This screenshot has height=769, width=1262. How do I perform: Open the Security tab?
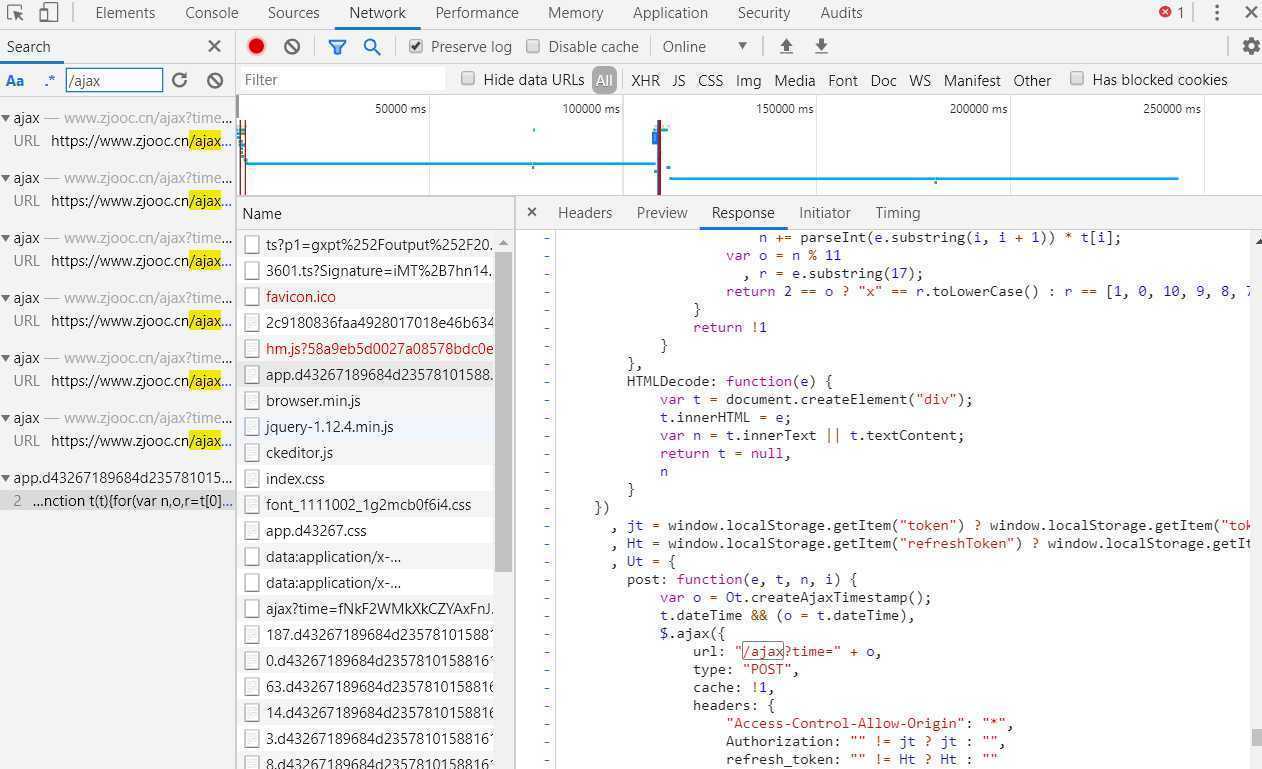764,13
